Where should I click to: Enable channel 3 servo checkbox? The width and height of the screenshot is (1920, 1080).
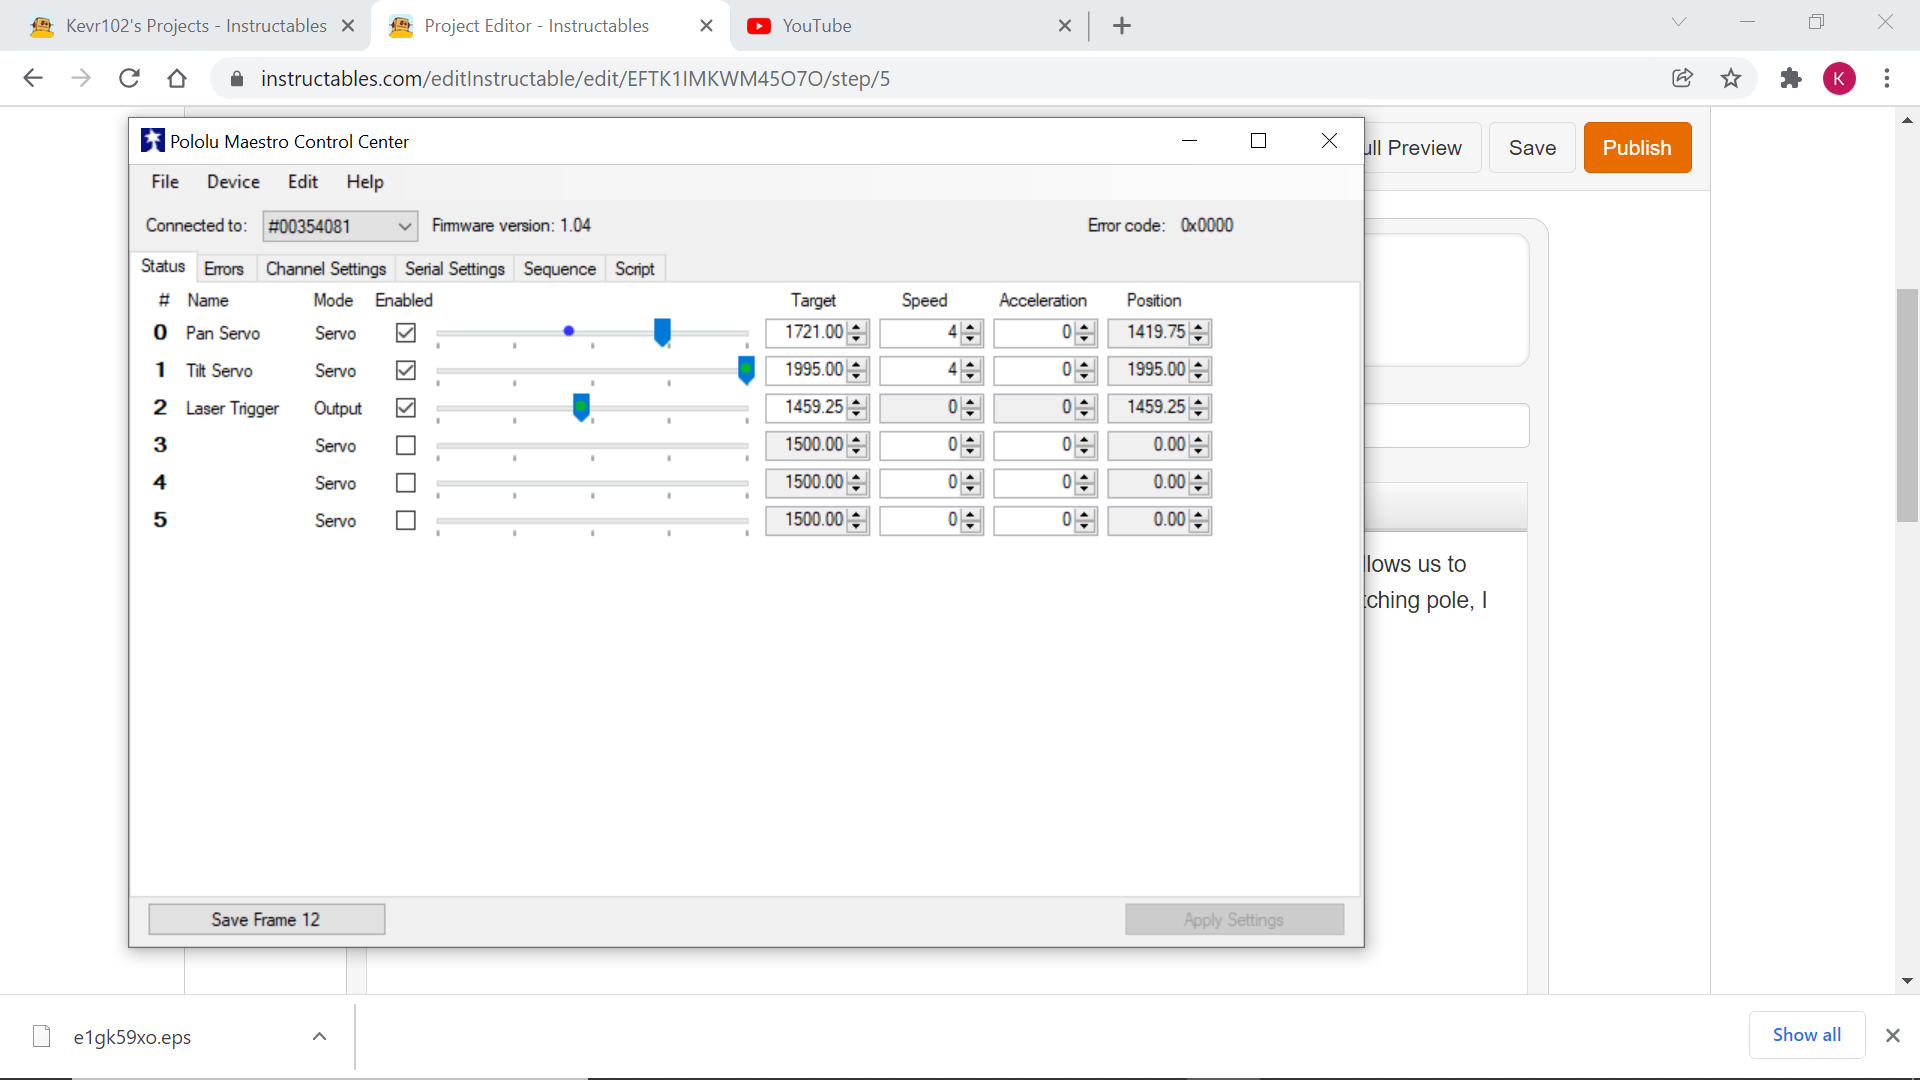405,445
